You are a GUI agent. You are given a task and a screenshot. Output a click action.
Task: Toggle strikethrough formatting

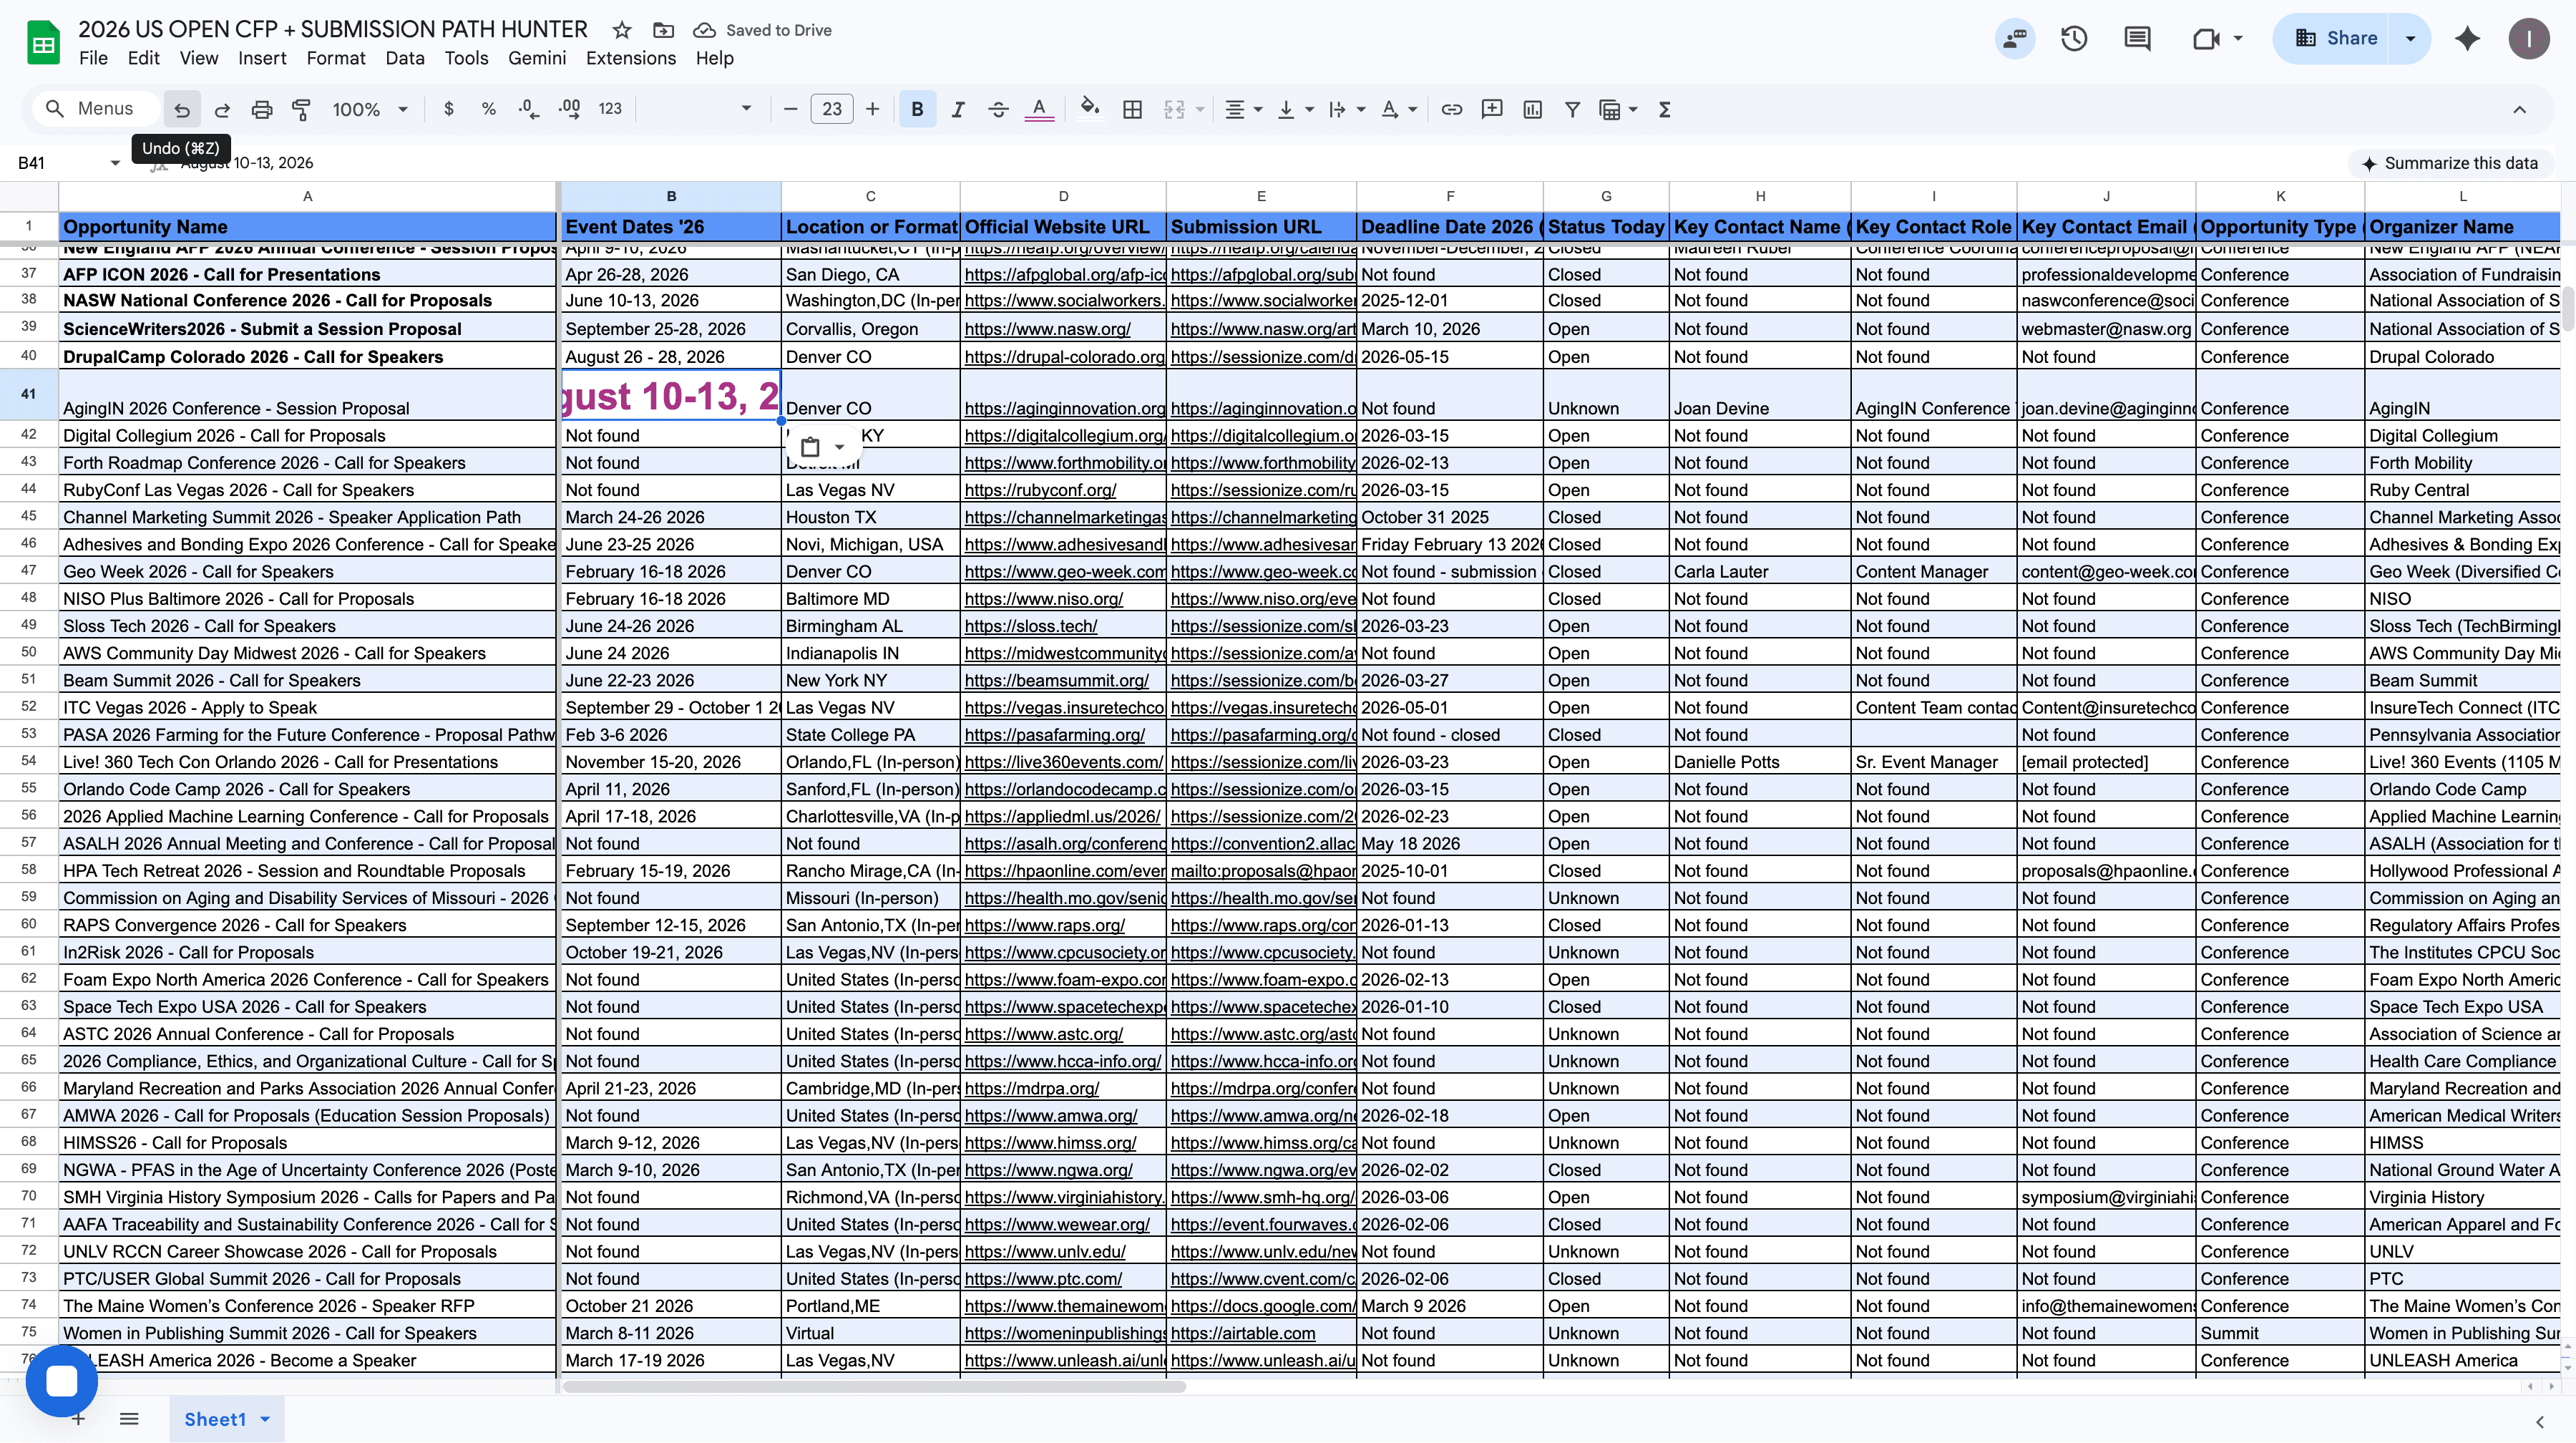pyautogui.click(x=998, y=110)
